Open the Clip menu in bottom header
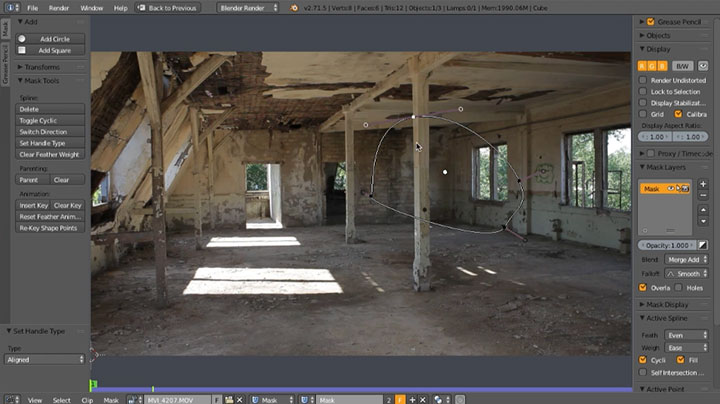Viewport: 720px width, 404px height. click(x=87, y=400)
